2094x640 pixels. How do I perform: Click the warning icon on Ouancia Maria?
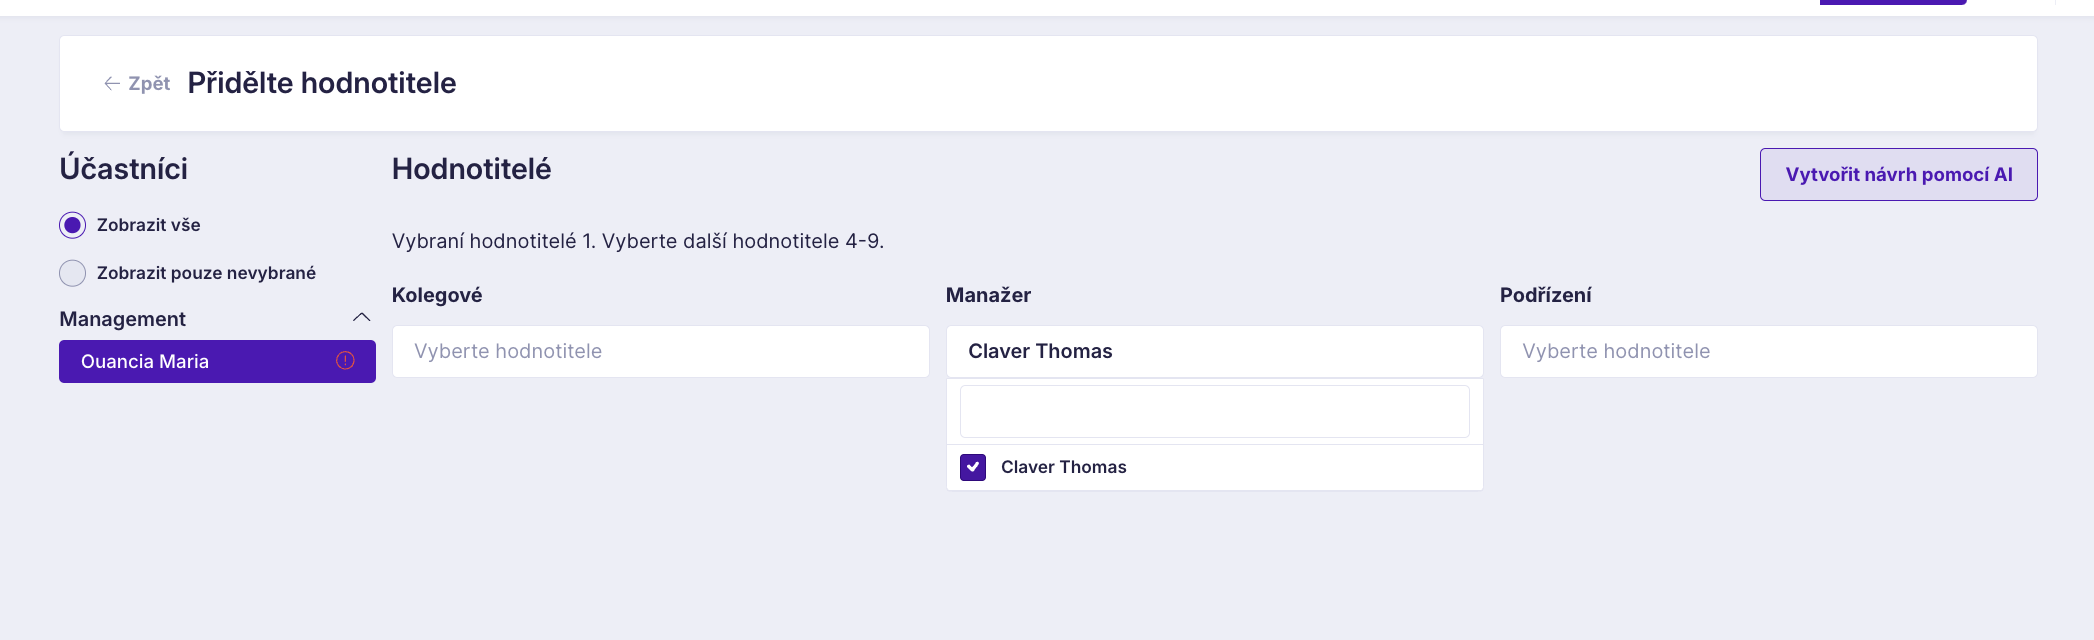[x=345, y=361]
